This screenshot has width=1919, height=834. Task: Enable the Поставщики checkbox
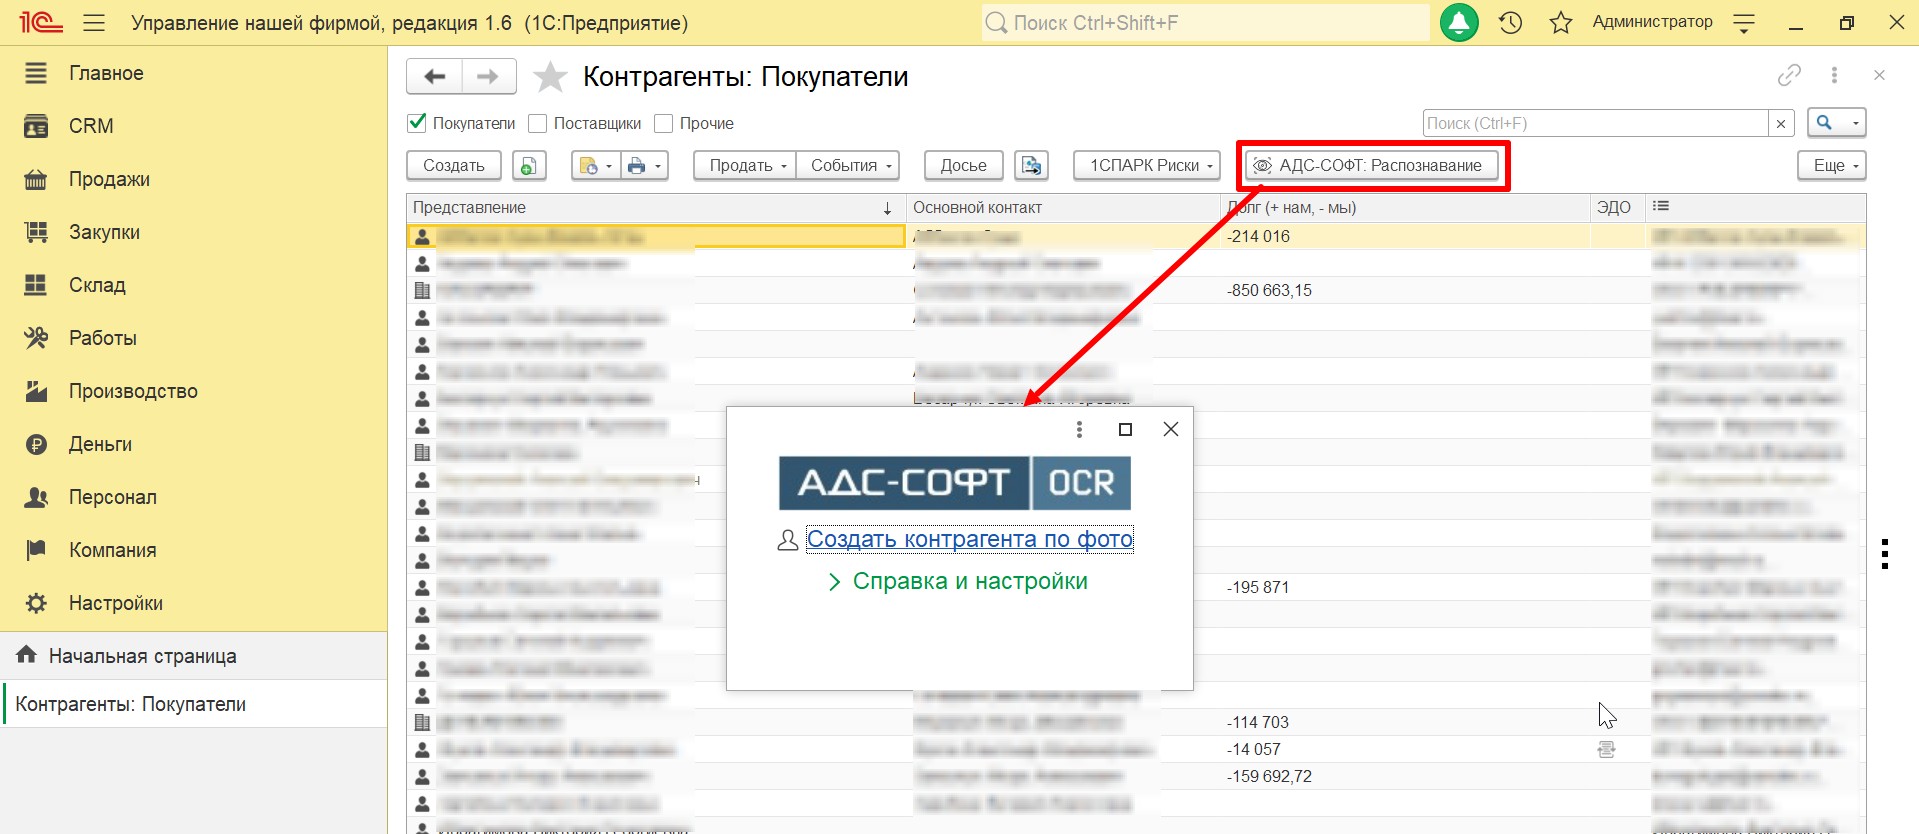(538, 123)
